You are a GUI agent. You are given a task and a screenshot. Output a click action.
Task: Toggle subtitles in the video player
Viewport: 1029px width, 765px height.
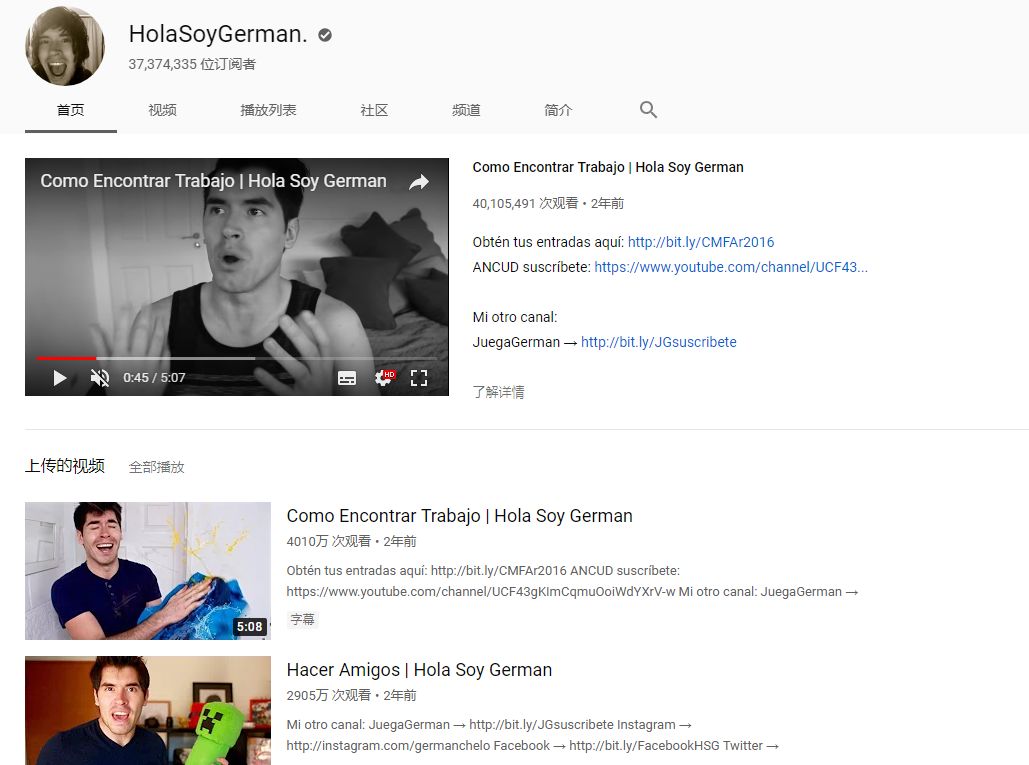tap(347, 378)
